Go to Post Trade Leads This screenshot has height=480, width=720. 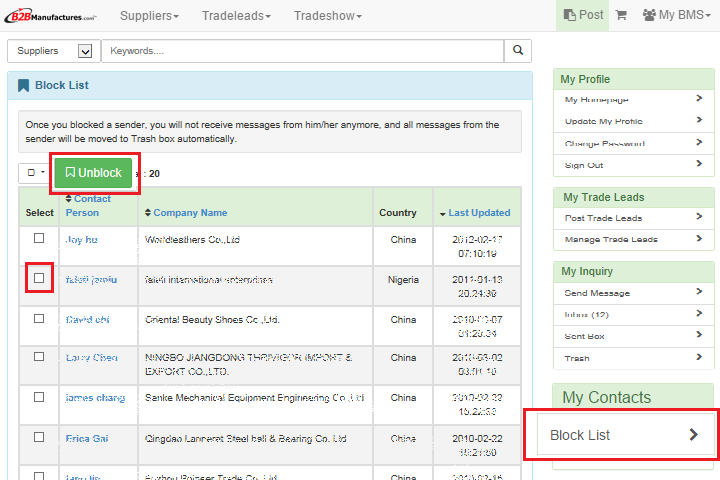(x=632, y=218)
